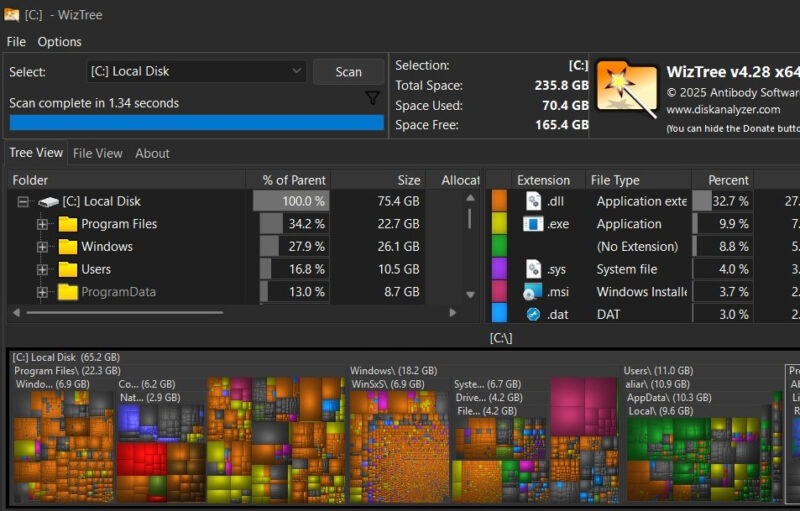
Task: Open the www.diskanalyzer.com link
Action: pos(722,110)
